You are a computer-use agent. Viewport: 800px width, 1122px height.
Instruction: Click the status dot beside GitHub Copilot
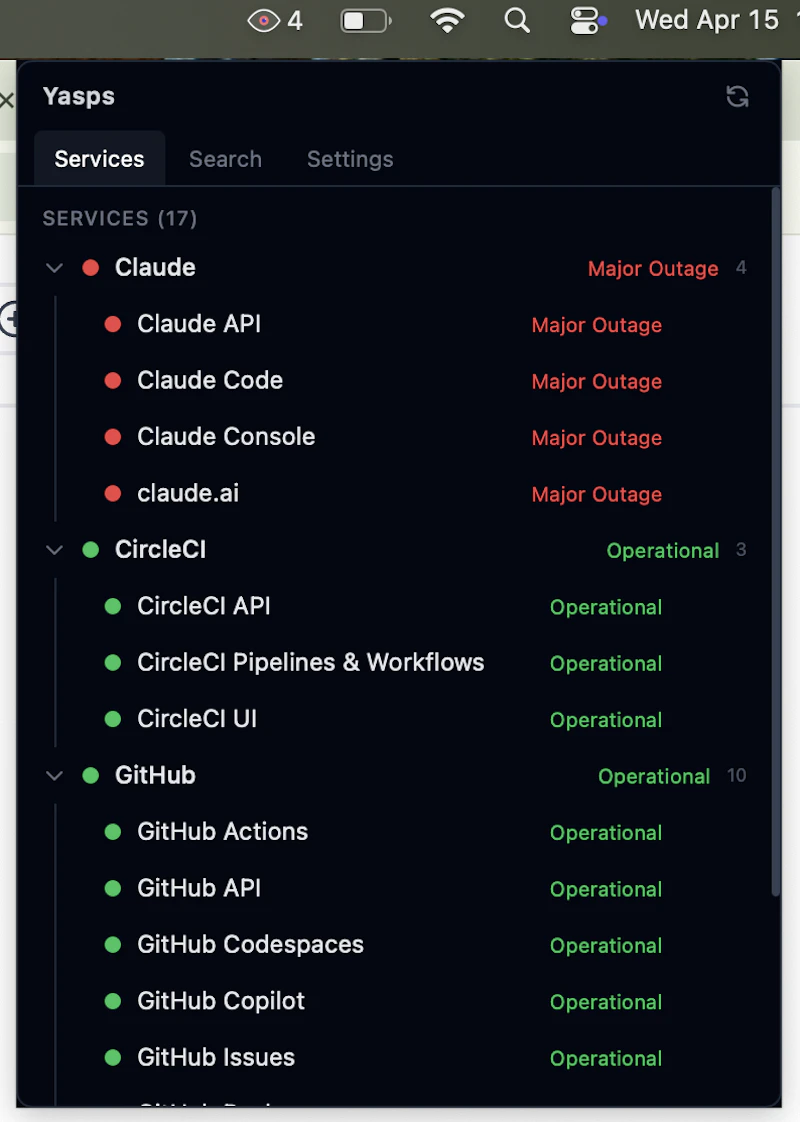112,1001
